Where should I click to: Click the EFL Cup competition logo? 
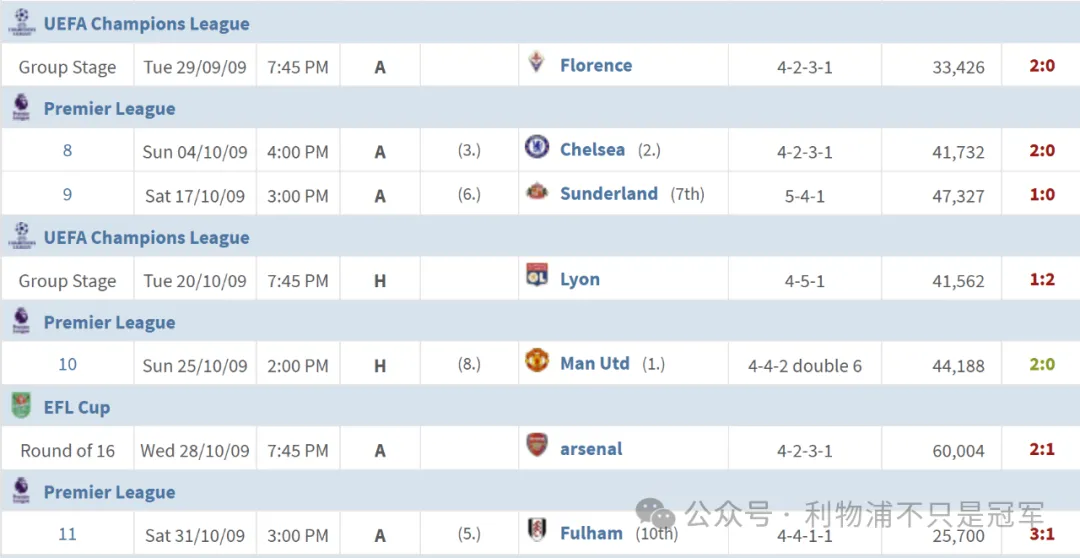[20, 406]
